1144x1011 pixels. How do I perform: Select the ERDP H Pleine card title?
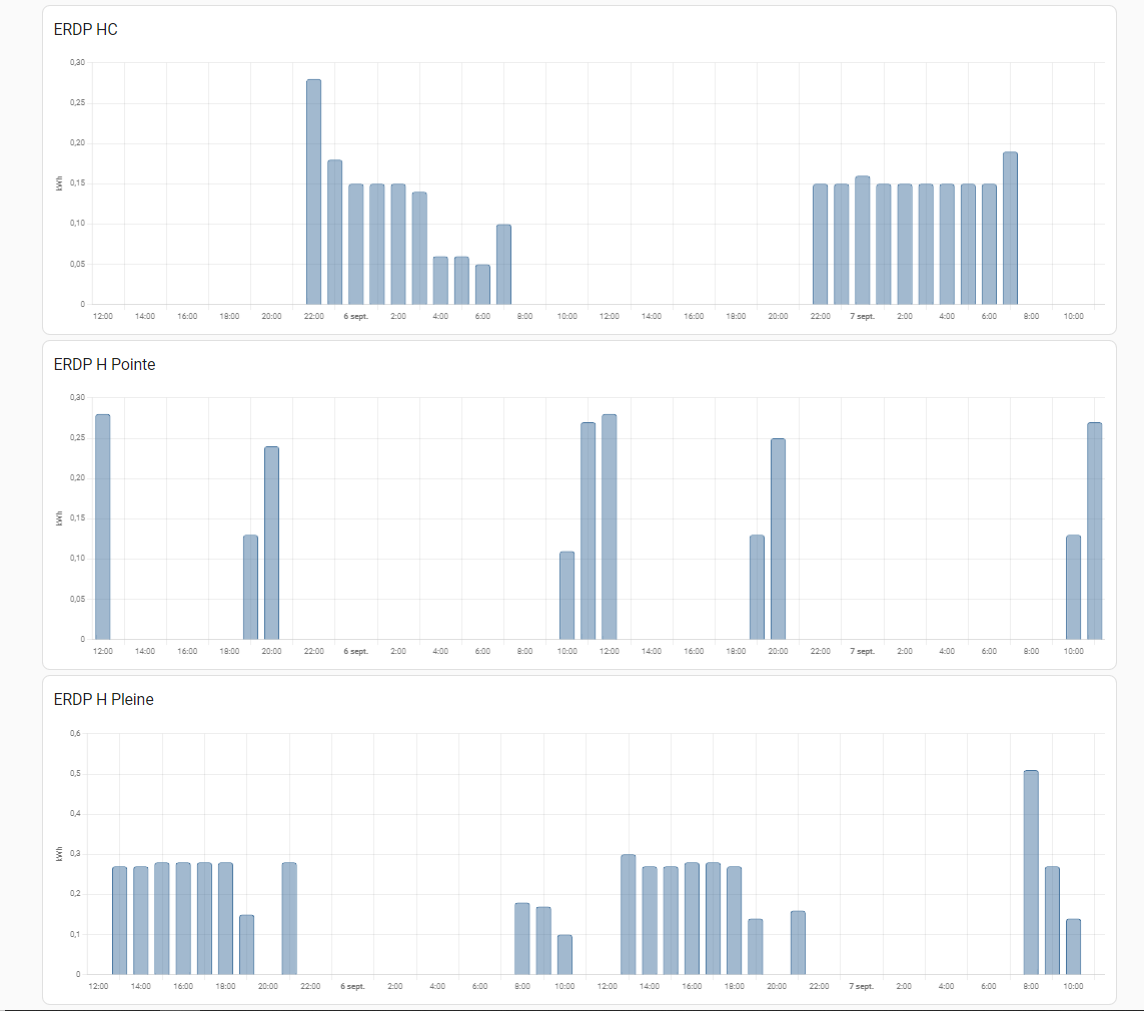point(103,700)
